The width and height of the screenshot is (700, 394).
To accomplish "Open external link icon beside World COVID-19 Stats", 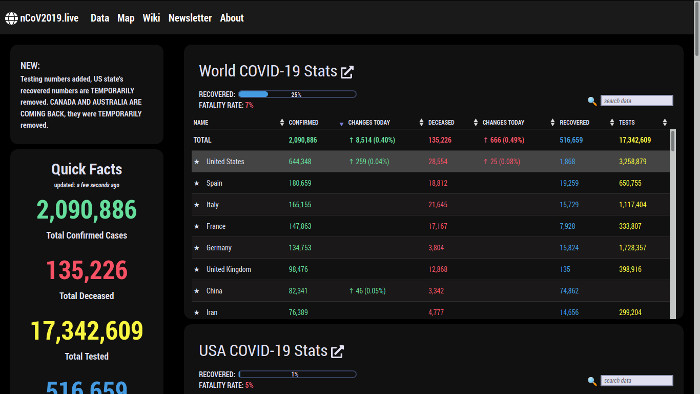I will coord(347,72).
